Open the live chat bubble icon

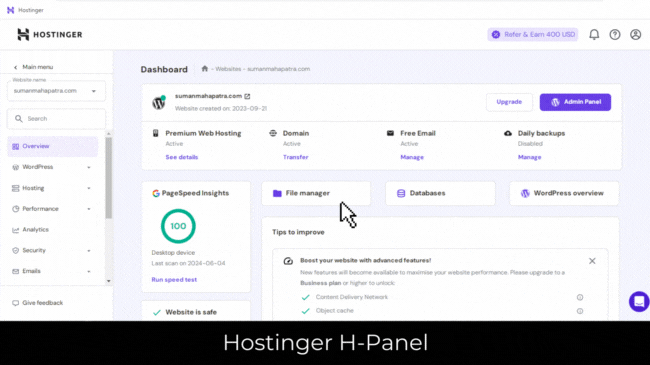coord(639,301)
